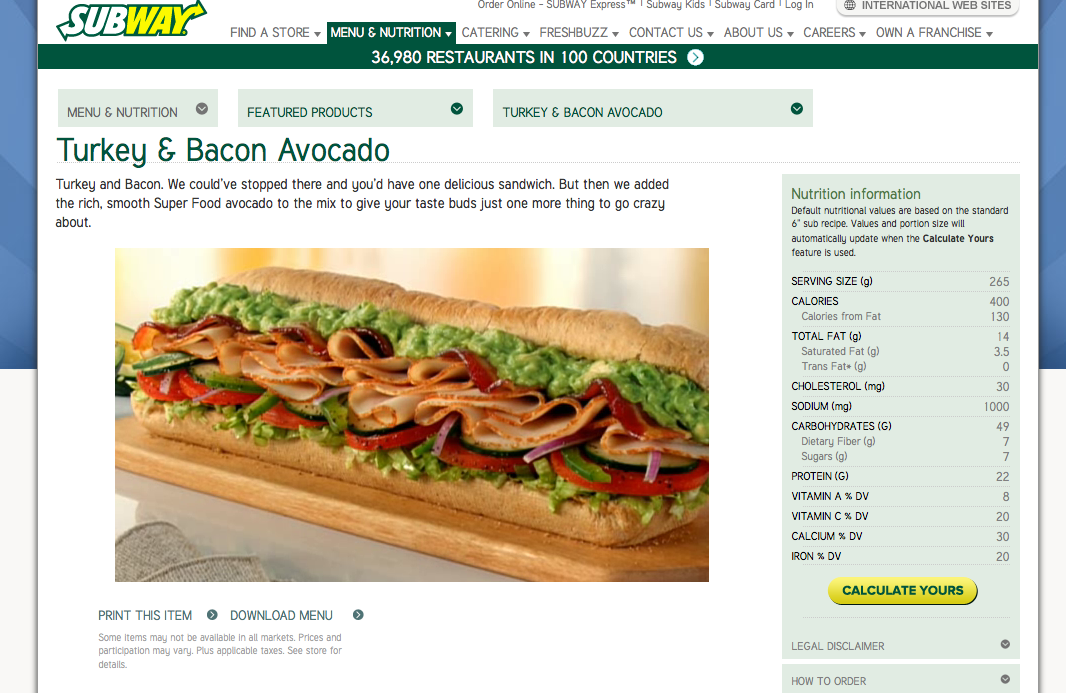The height and width of the screenshot is (693, 1066).
Task: Open the Own A Franchise menu
Action: pyautogui.click(x=934, y=33)
